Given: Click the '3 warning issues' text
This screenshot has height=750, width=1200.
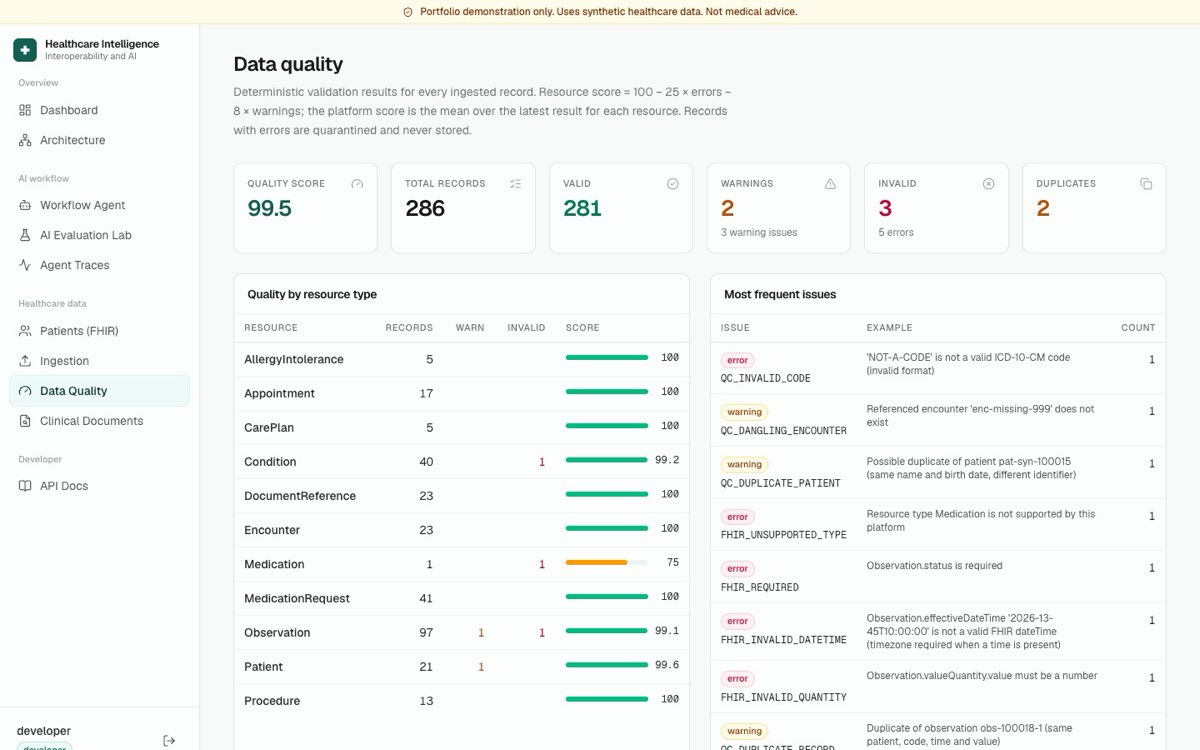Looking at the screenshot, I should click(759, 232).
